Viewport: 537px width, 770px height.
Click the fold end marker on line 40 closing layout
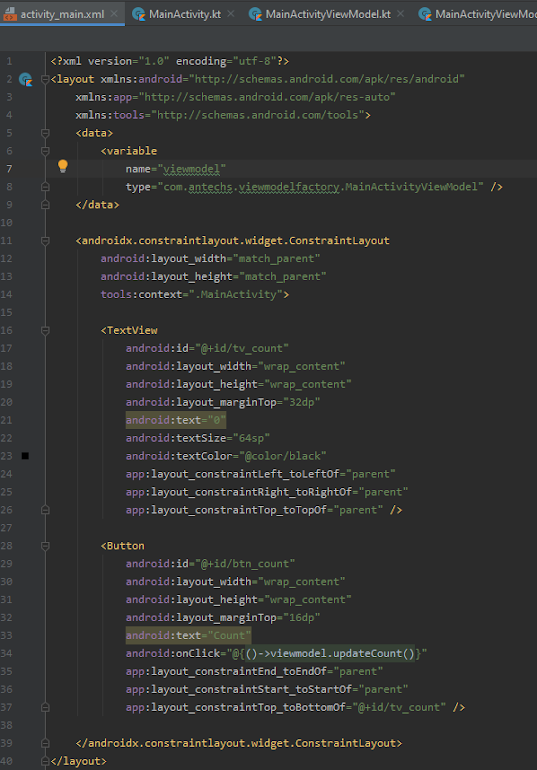coord(45,761)
